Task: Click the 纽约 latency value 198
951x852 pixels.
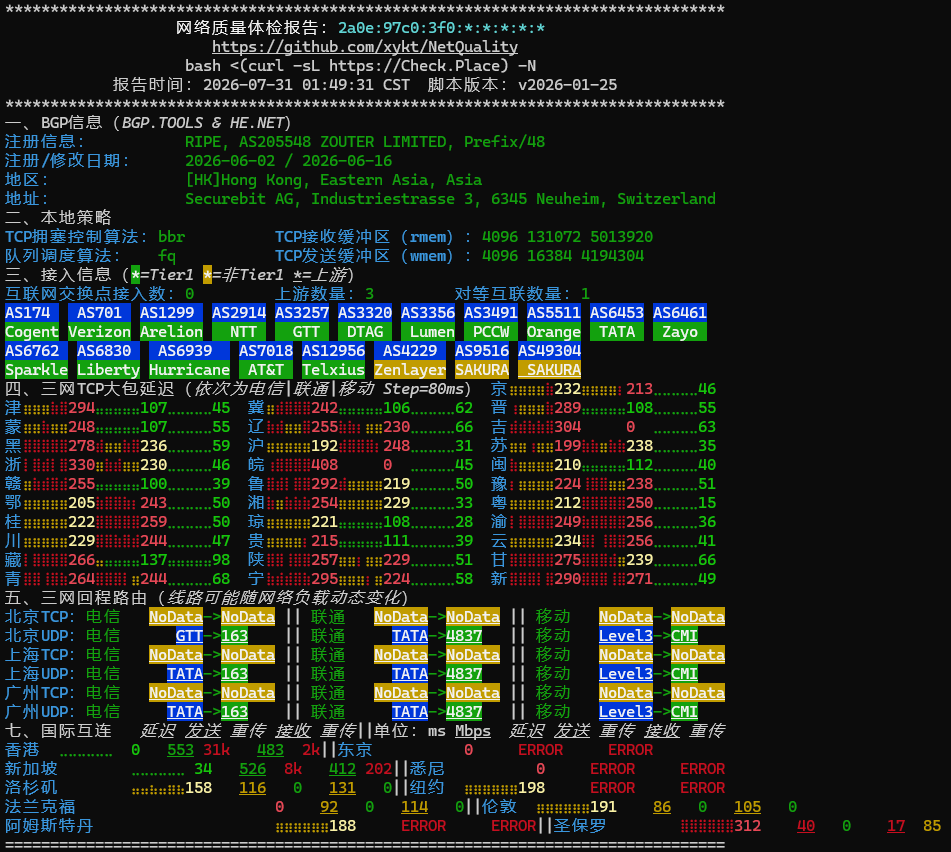Action: [531, 788]
